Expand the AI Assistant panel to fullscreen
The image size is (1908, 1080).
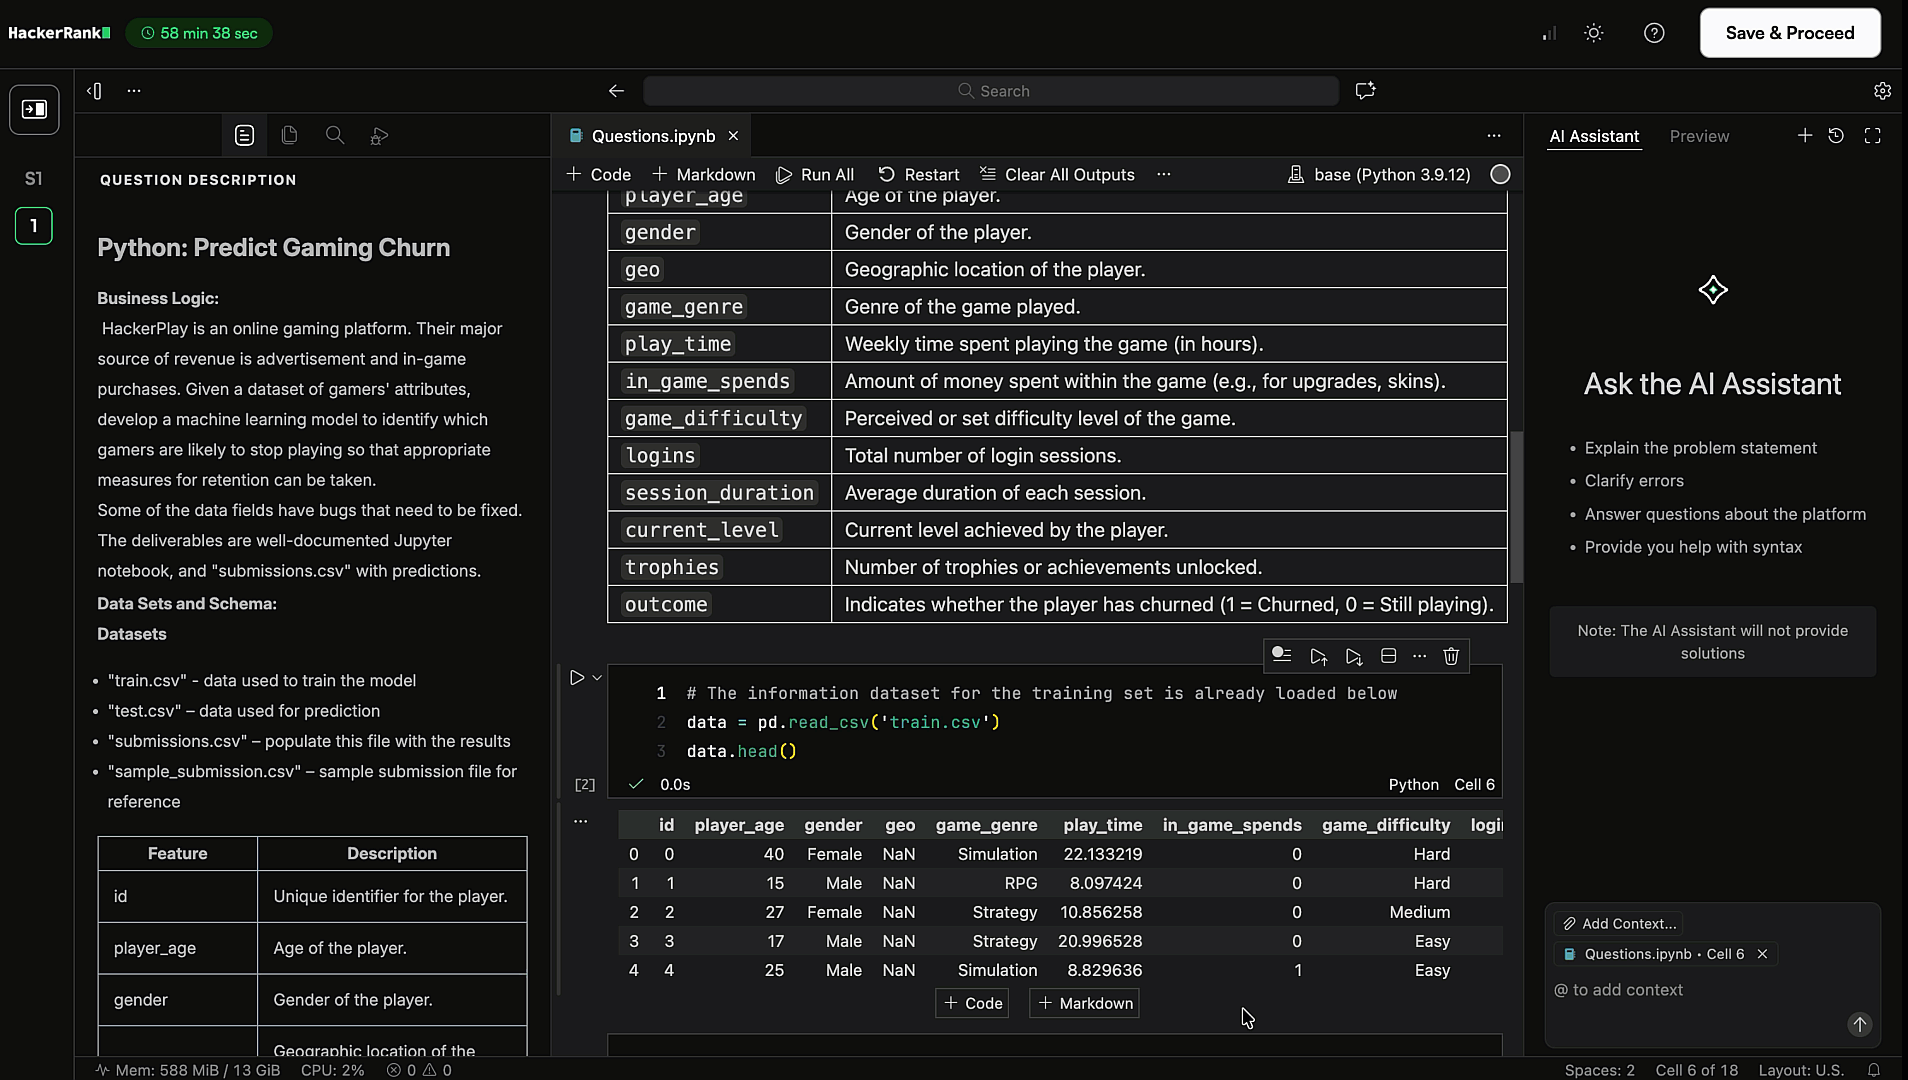tap(1874, 135)
